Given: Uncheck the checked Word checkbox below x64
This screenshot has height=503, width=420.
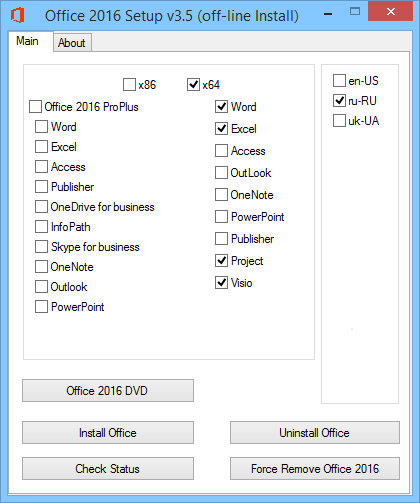Looking at the screenshot, I should tap(221, 107).
